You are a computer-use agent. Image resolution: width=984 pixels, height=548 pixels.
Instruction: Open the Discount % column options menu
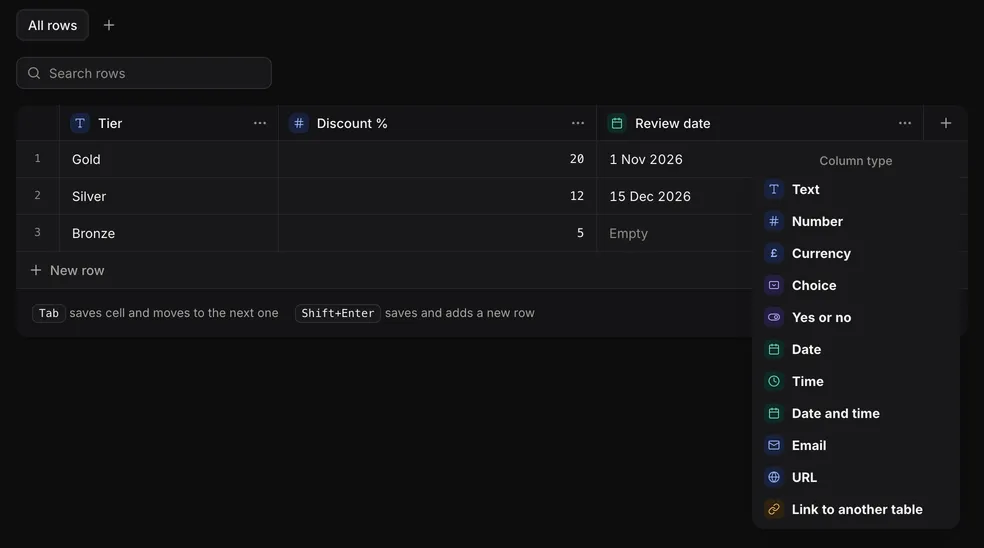tap(578, 123)
